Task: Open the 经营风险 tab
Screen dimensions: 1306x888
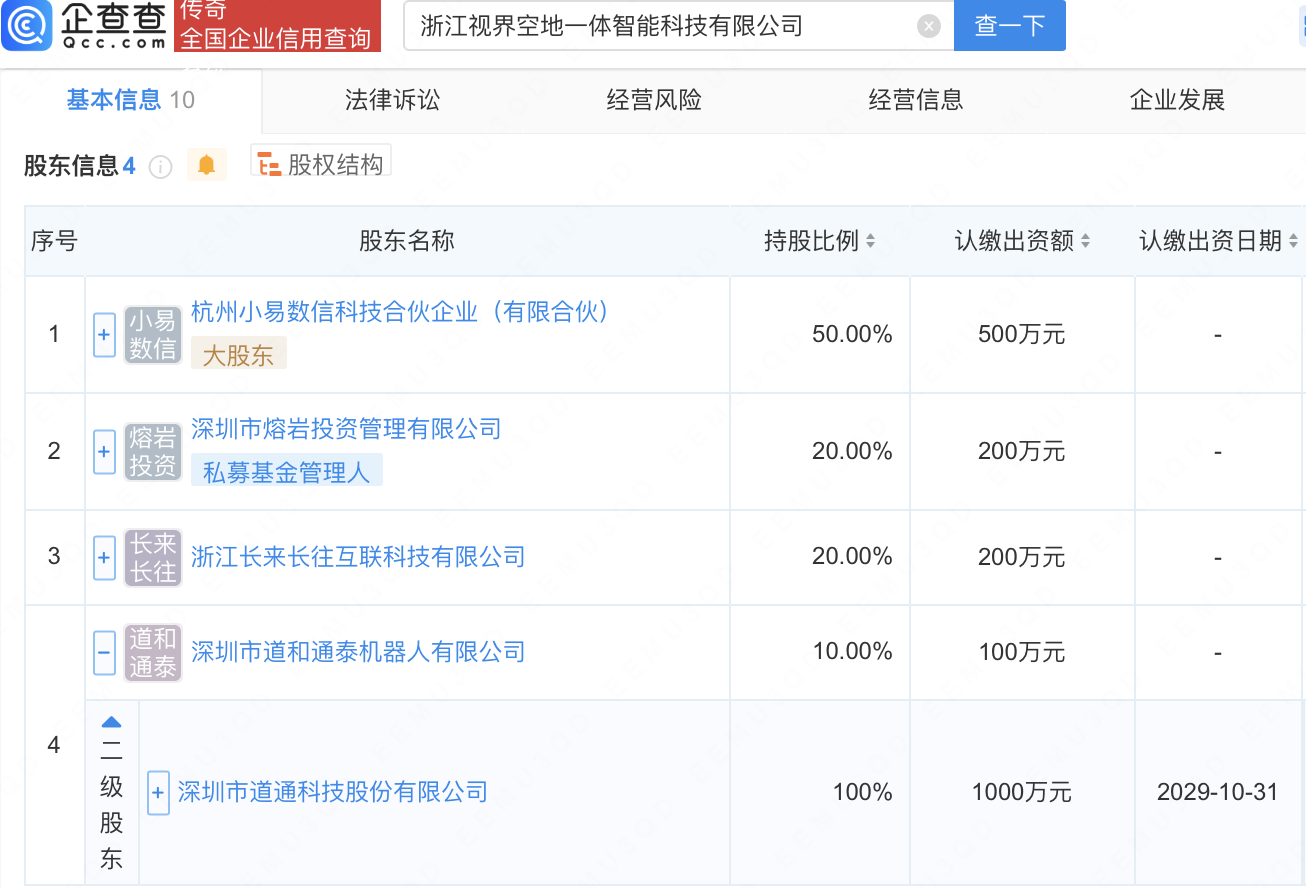Action: (x=654, y=100)
